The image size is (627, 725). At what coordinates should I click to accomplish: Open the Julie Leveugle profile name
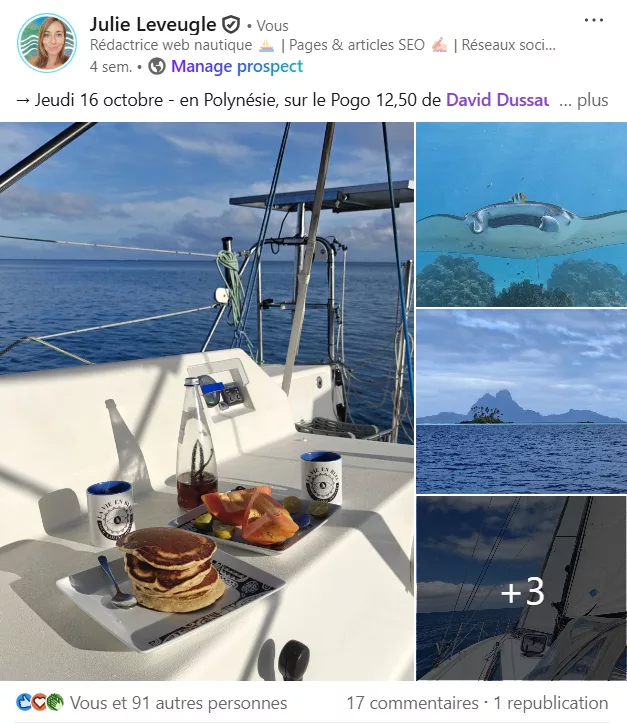coord(153,25)
